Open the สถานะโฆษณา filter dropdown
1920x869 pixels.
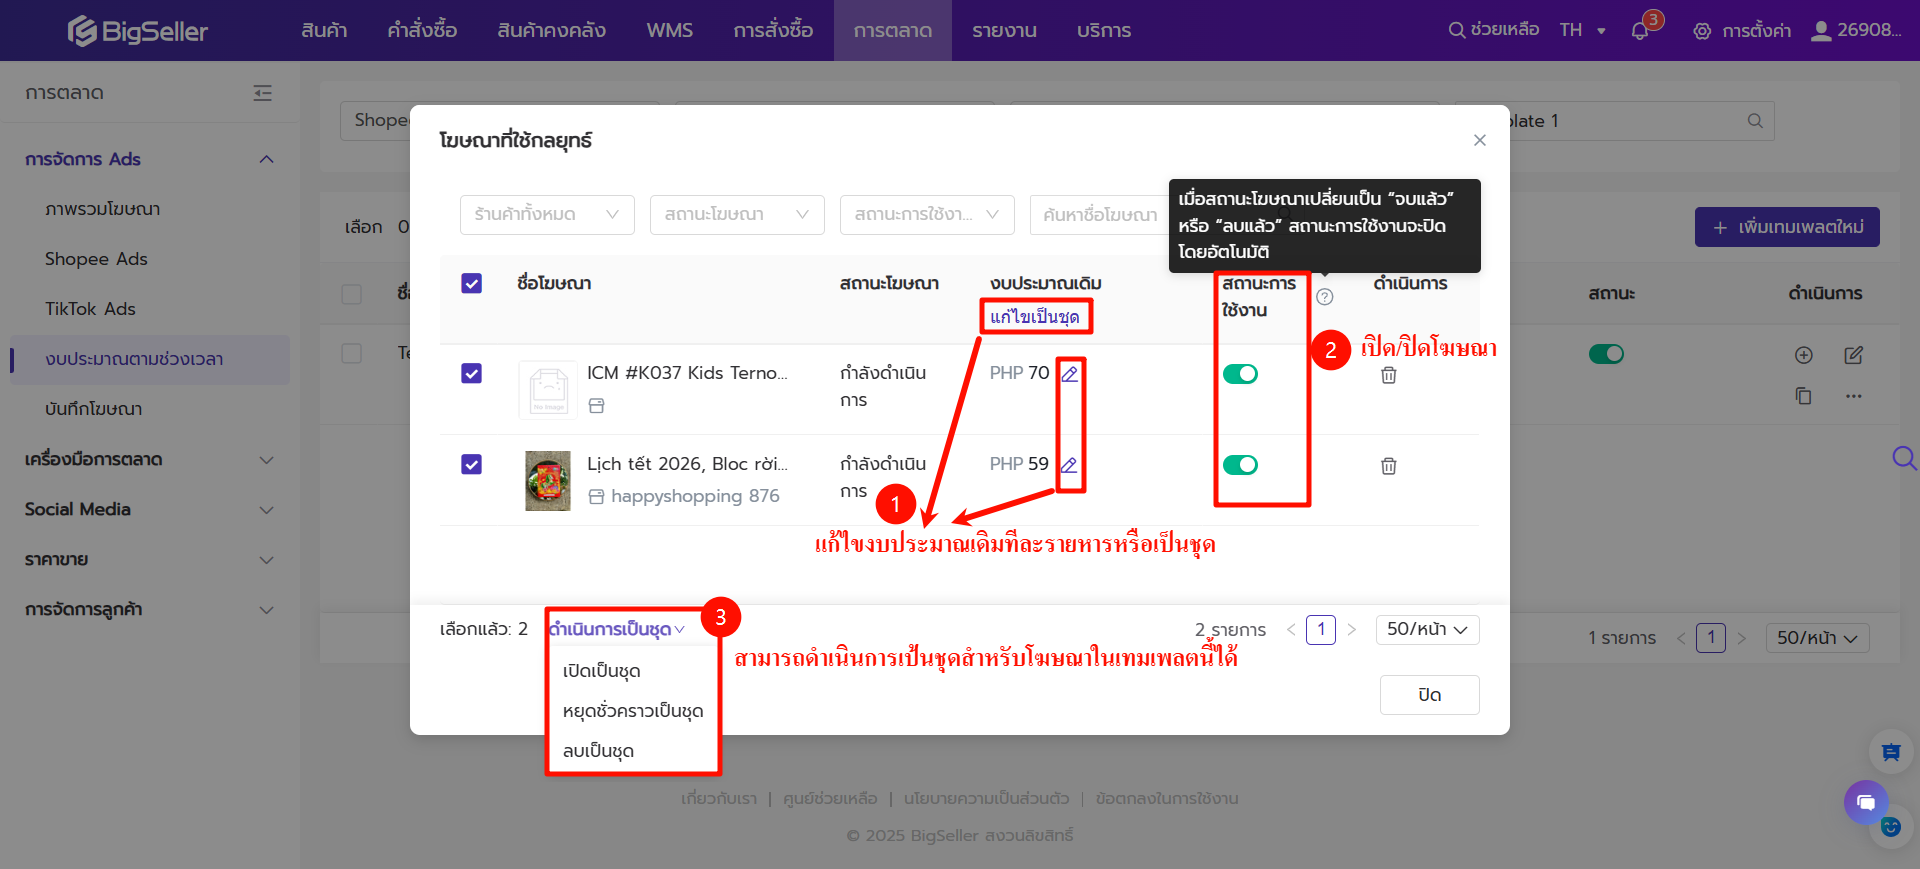click(737, 215)
